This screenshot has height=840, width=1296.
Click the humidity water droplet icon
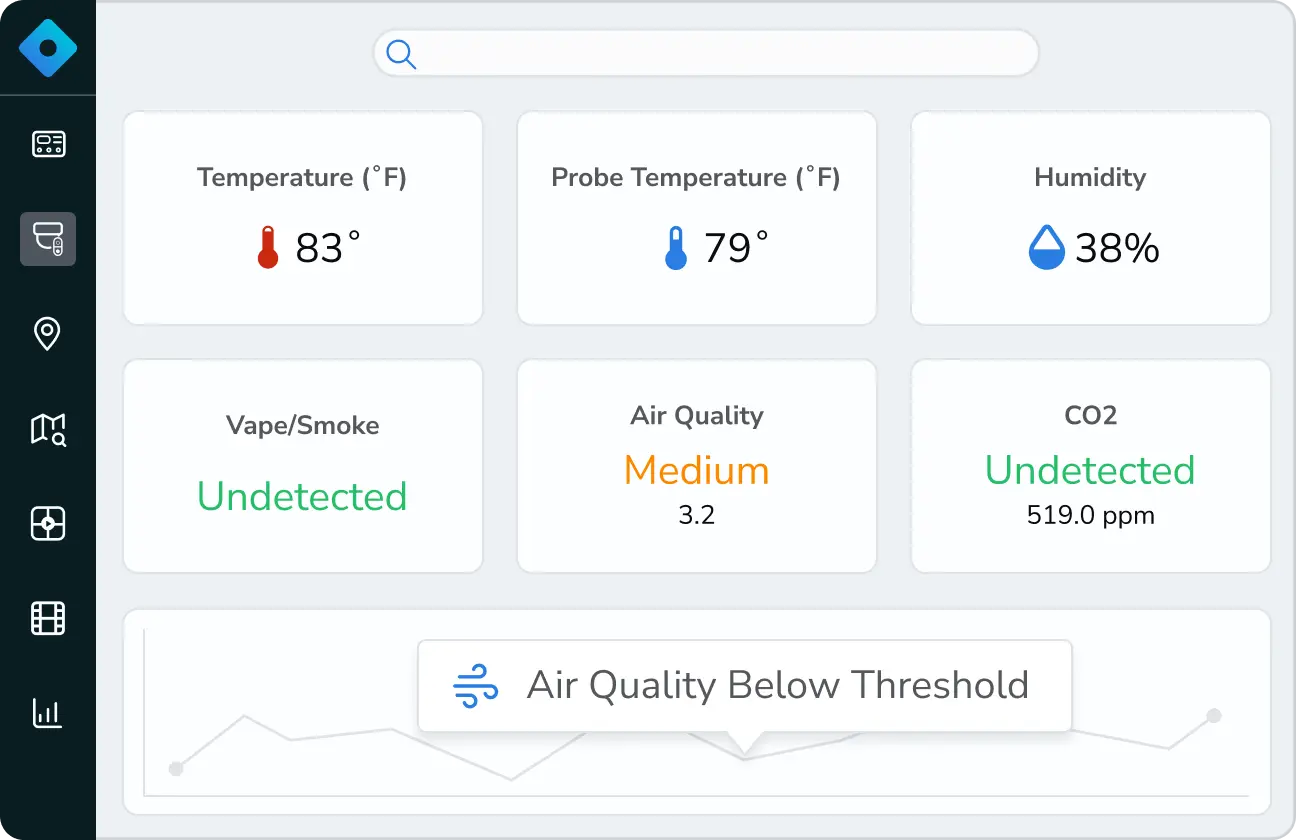click(1046, 247)
